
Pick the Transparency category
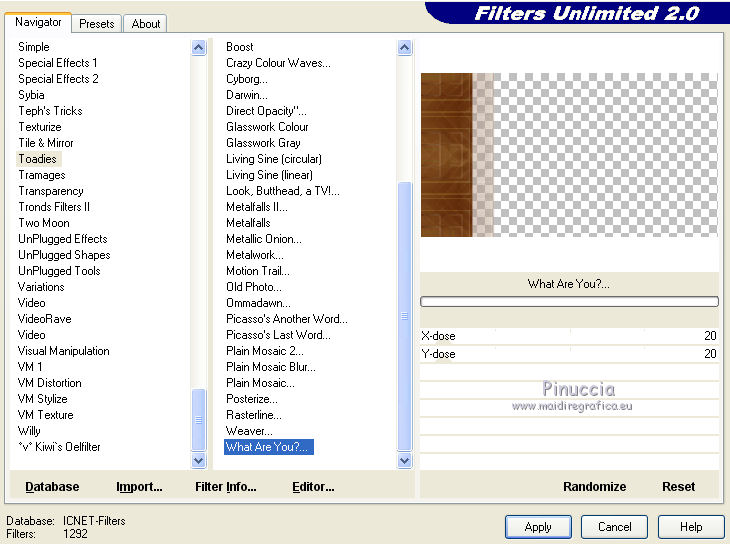click(51, 191)
